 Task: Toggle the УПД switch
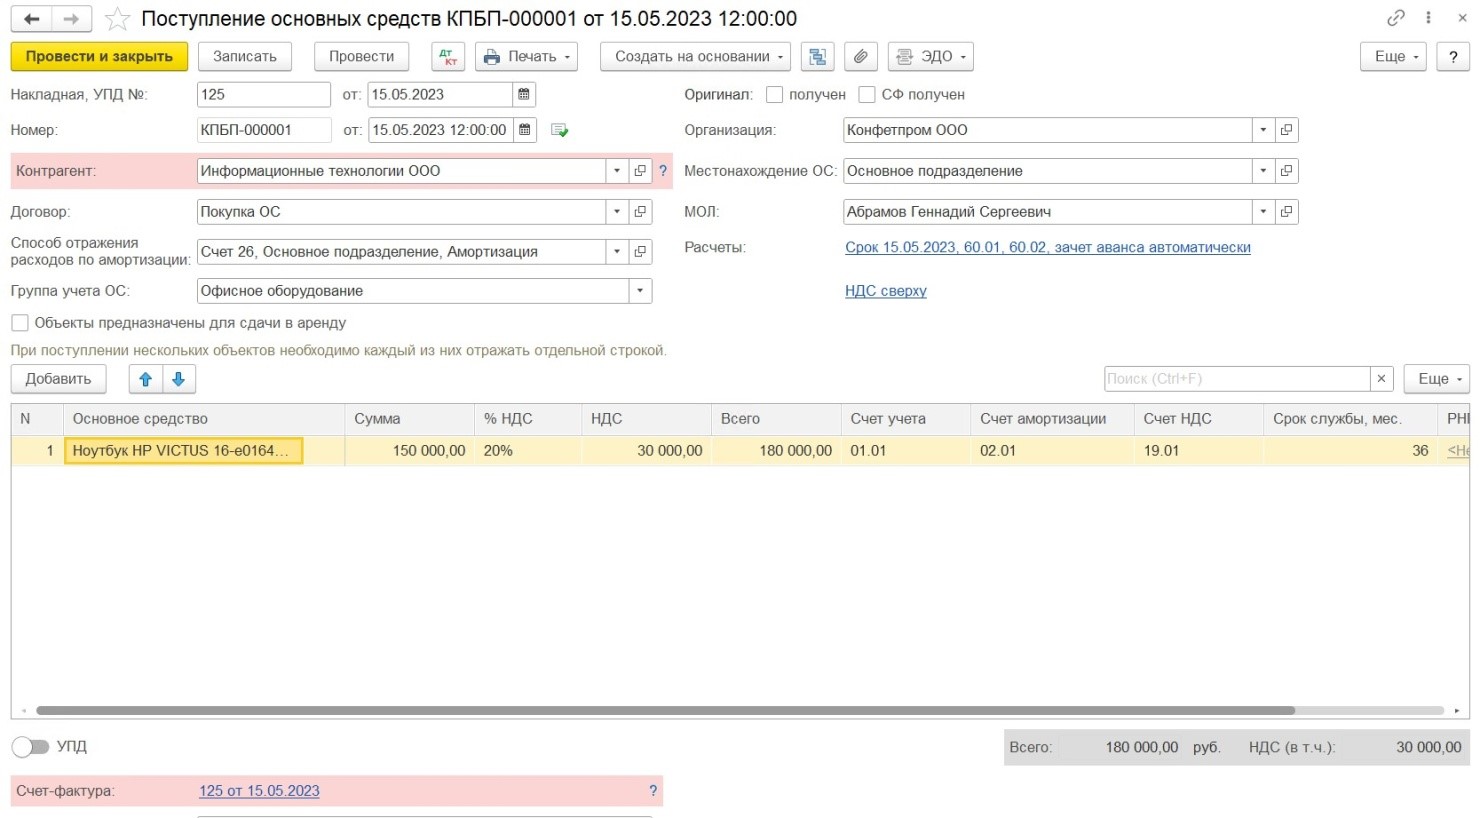(x=30, y=747)
